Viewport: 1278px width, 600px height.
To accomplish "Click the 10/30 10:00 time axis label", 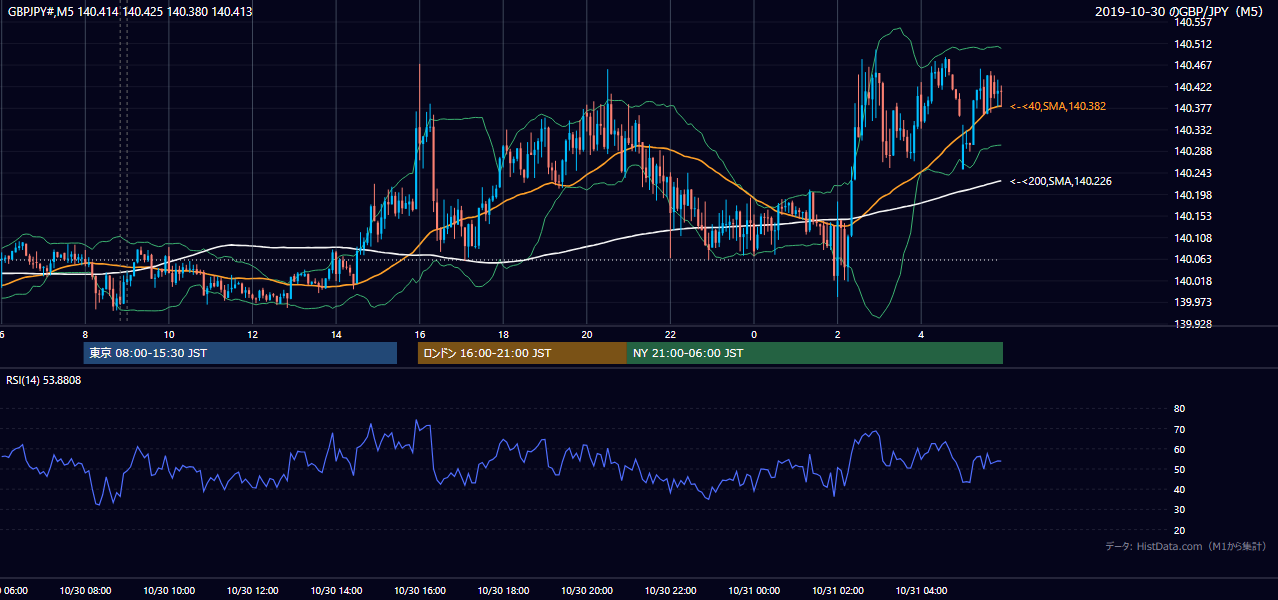I will tap(169, 591).
